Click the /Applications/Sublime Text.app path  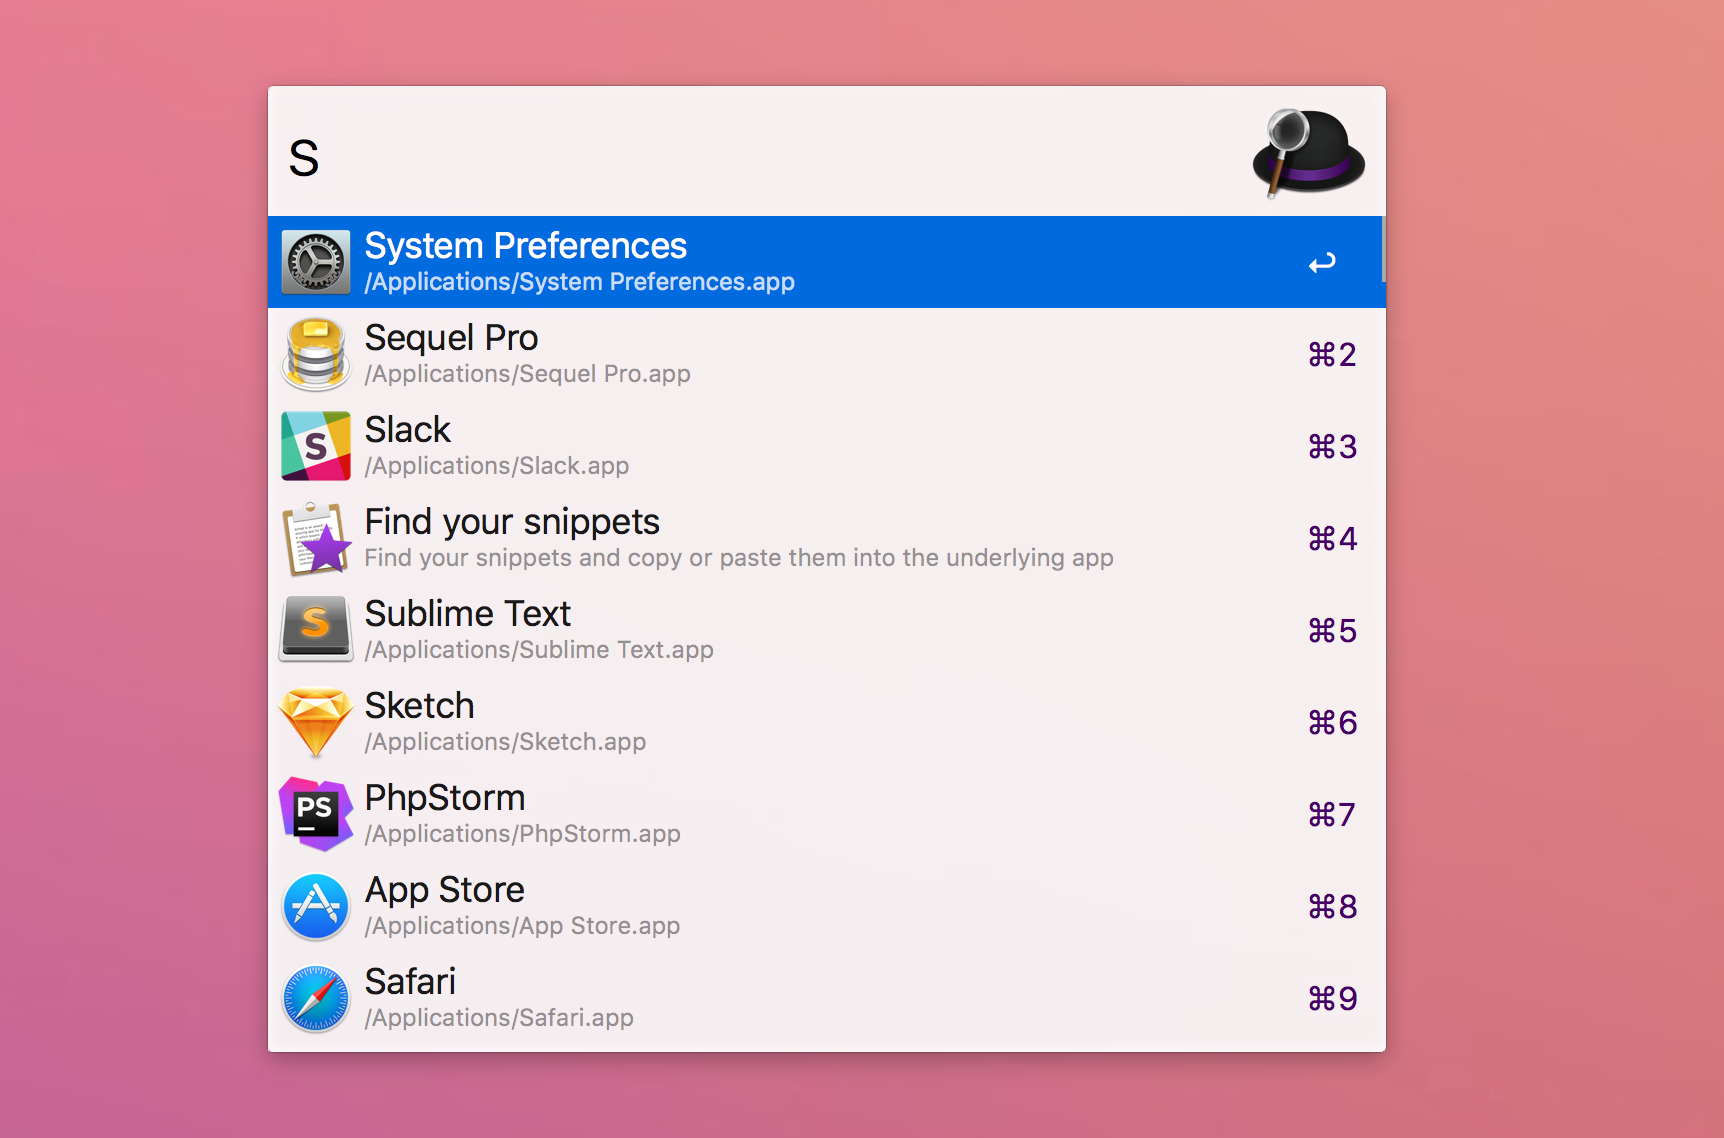coord(539,650)
